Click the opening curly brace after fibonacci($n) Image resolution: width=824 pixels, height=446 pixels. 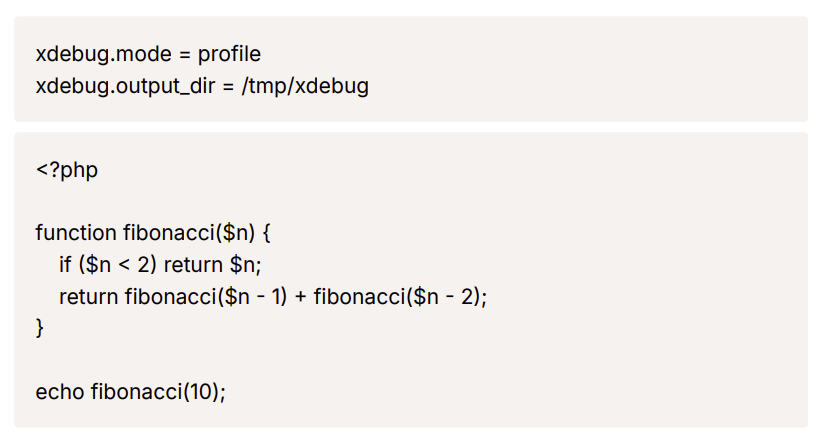266,233
